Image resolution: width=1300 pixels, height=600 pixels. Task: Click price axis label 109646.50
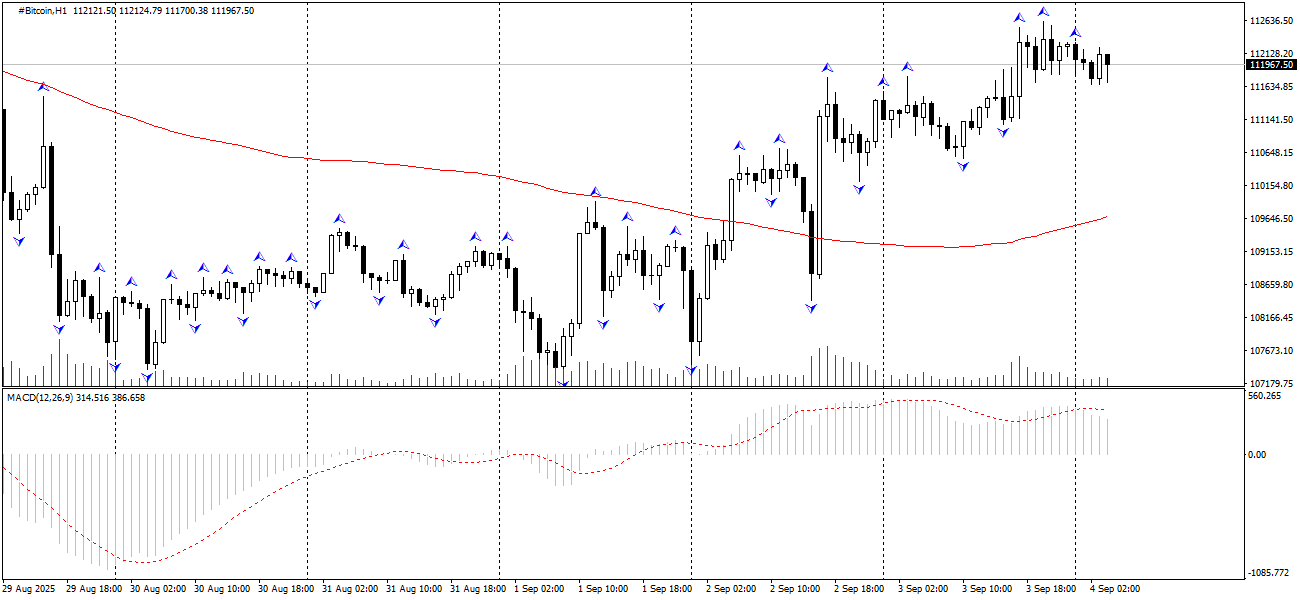click(x=1270, y=219)
